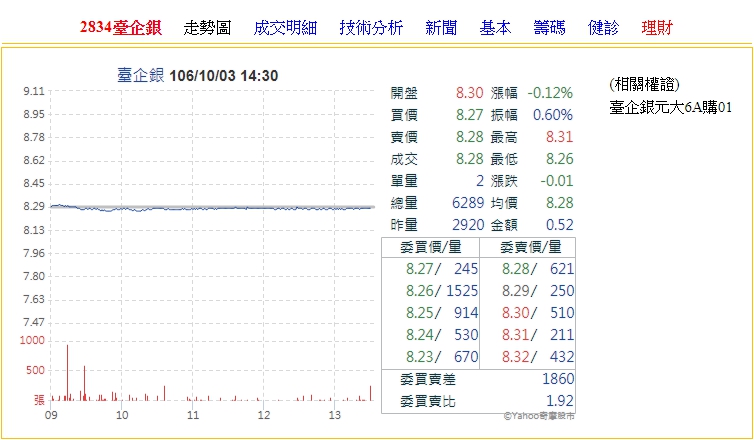Click the 昨量 value 2920
Image resolution: width=754 pixels, height=440 pixels.
tap(468, 225)
